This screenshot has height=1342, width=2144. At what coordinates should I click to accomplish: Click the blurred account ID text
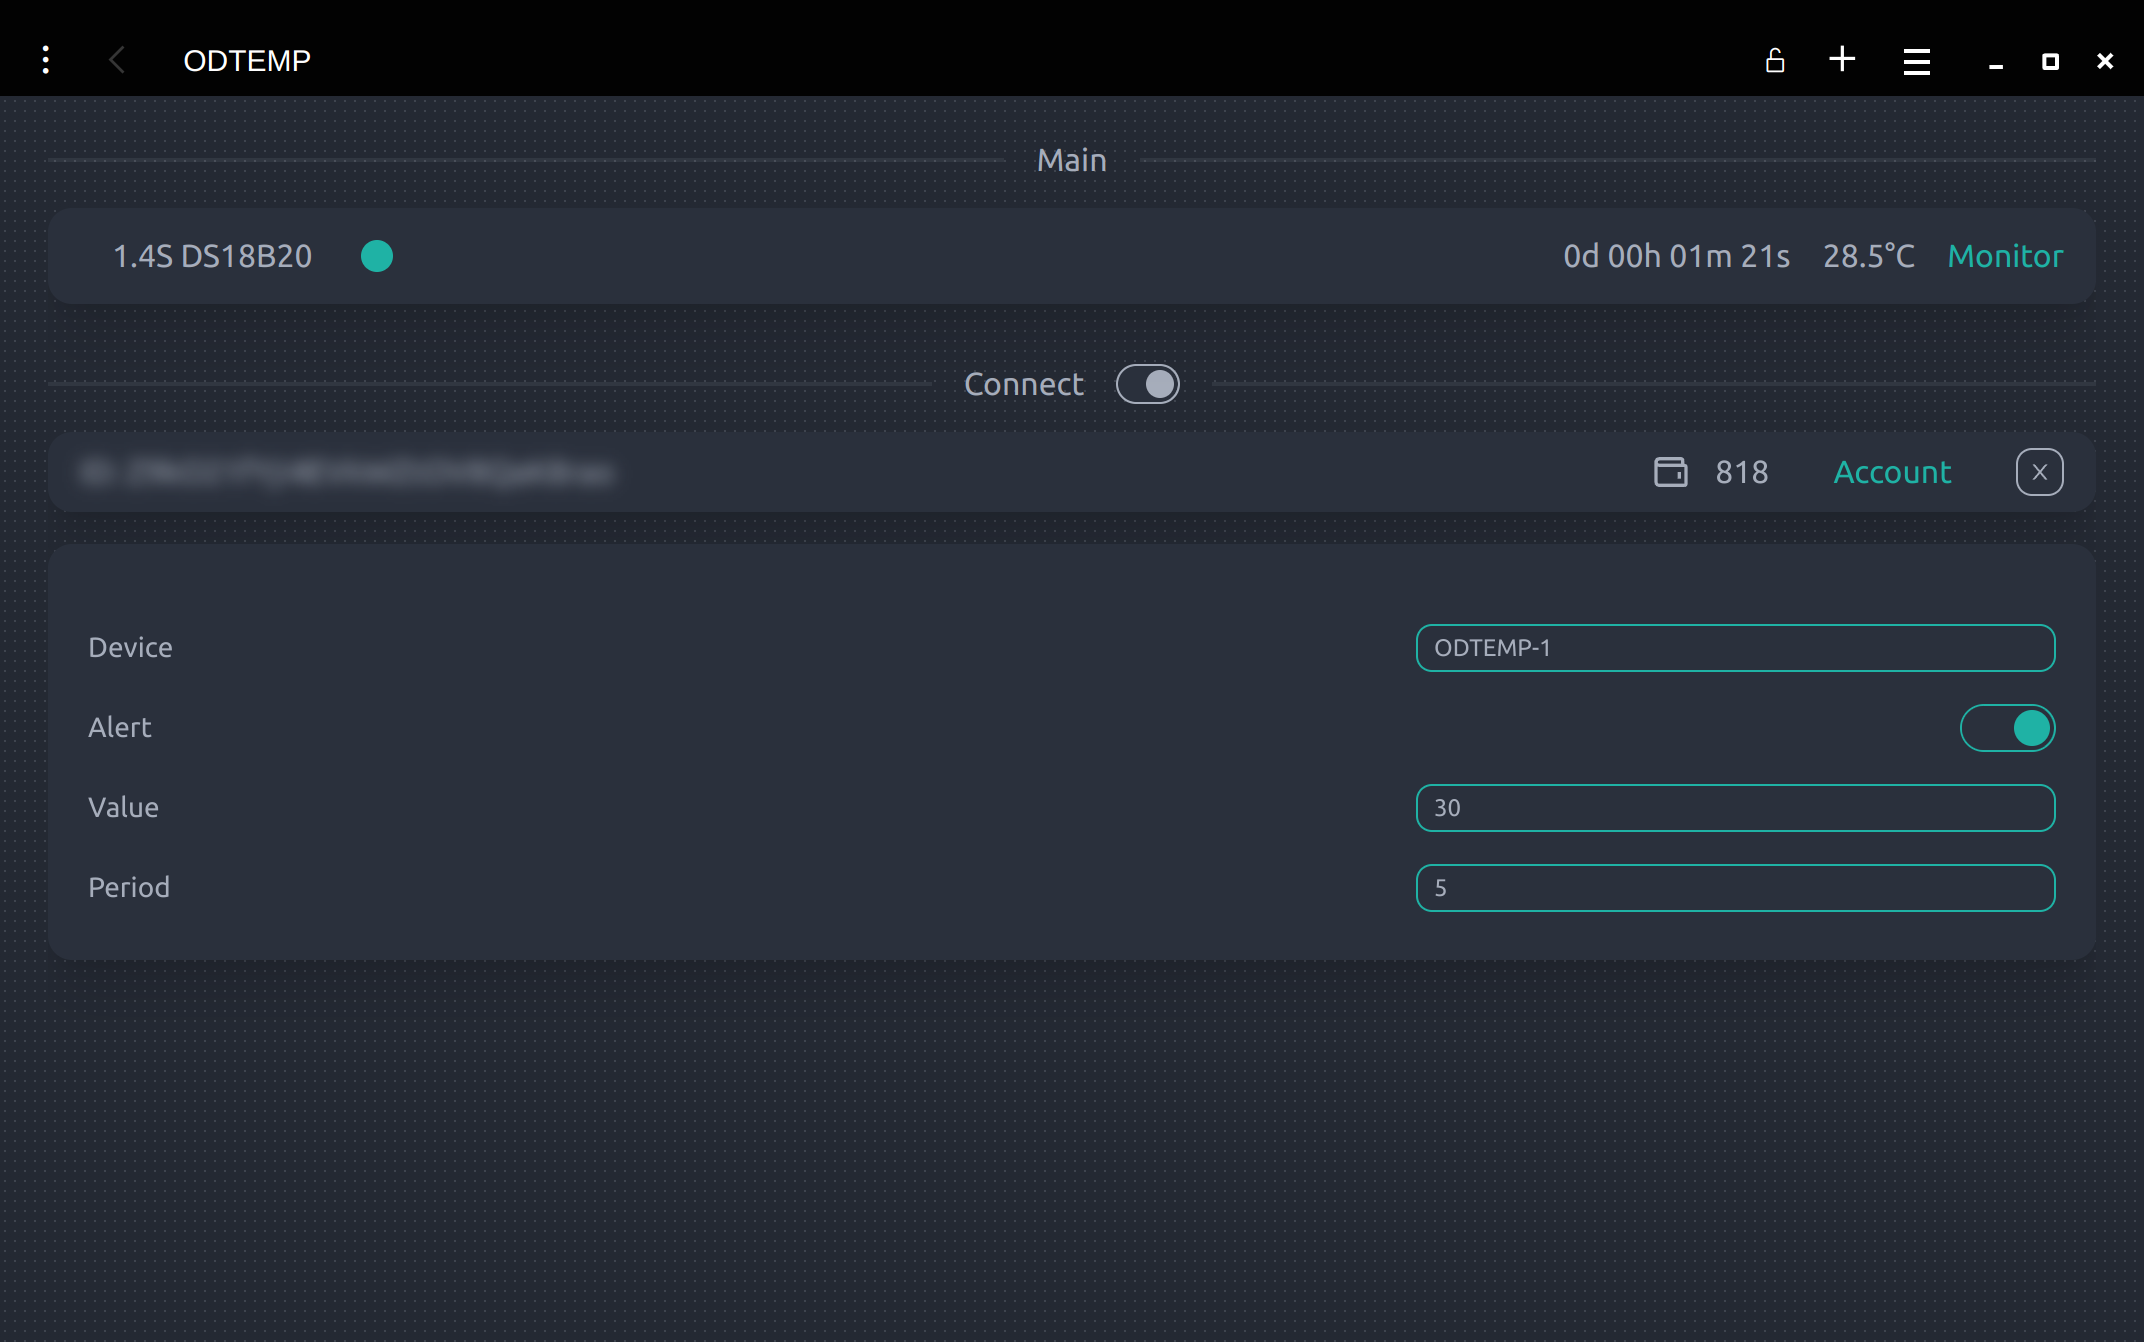[x=346, y=472]
